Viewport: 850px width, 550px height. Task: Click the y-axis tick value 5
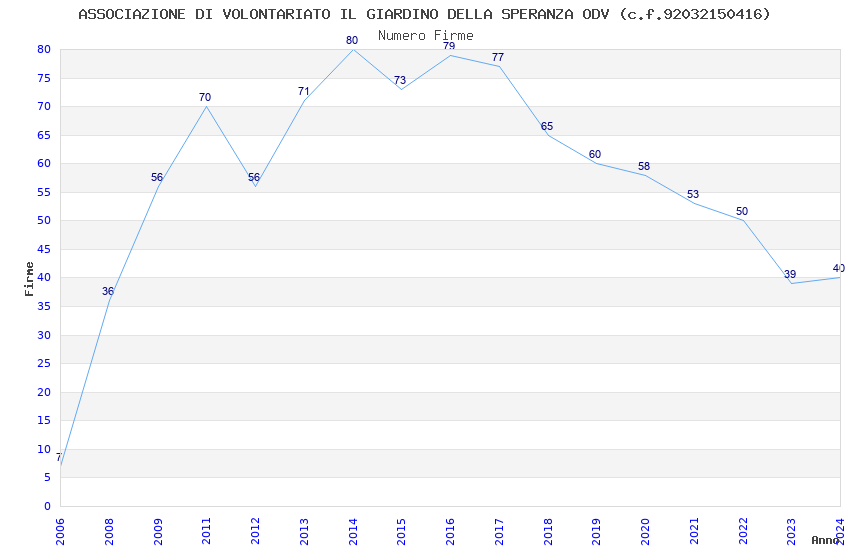tap(48, 477)
